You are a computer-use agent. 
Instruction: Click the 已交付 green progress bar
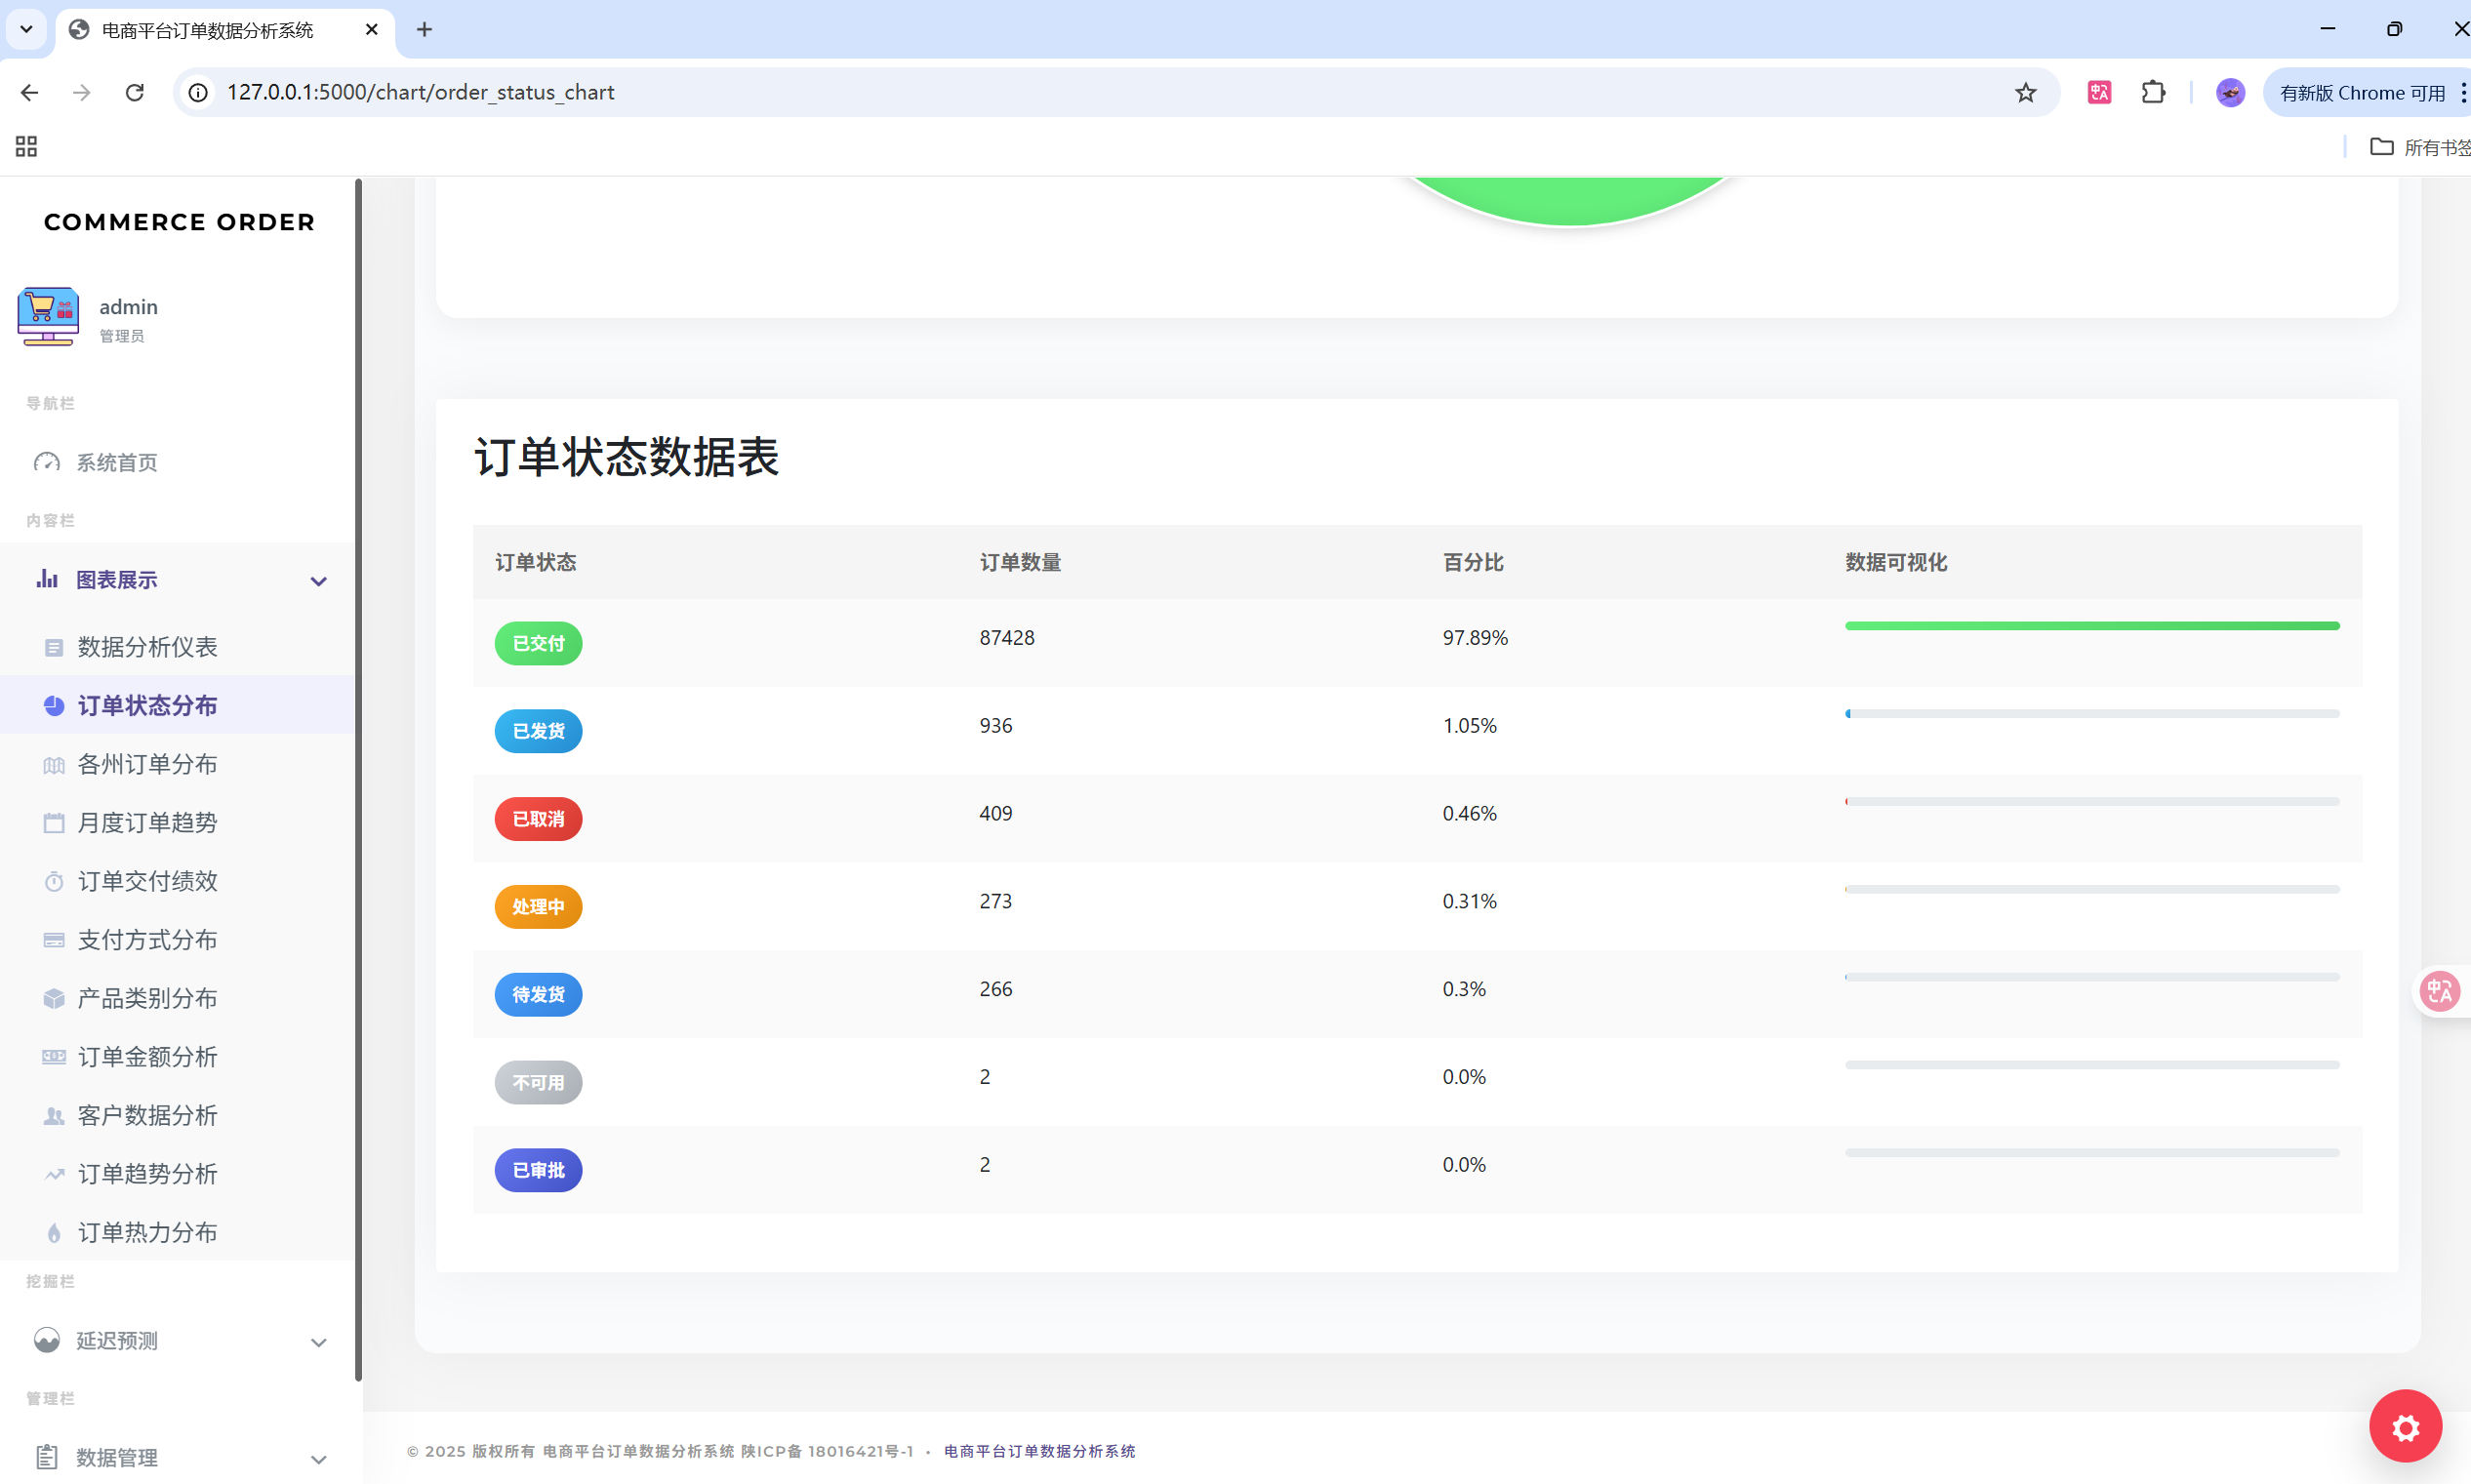point(2091,626)
